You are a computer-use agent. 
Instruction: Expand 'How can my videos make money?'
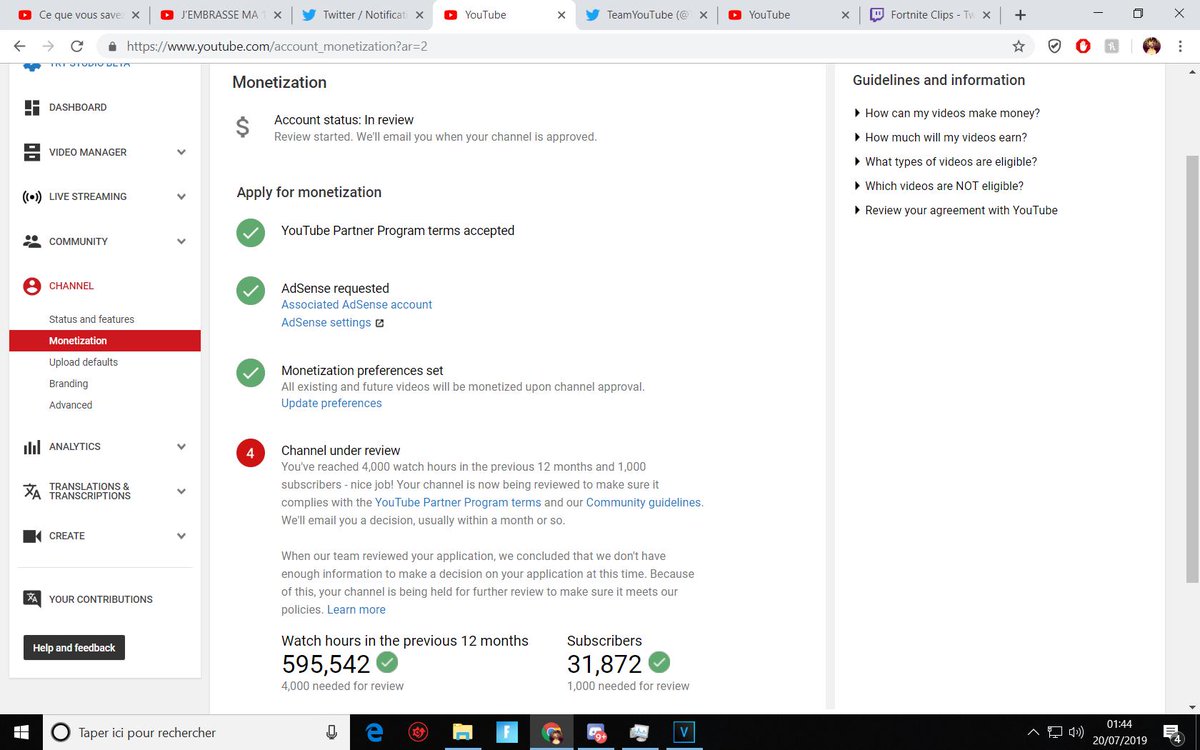tap(946, 113)
